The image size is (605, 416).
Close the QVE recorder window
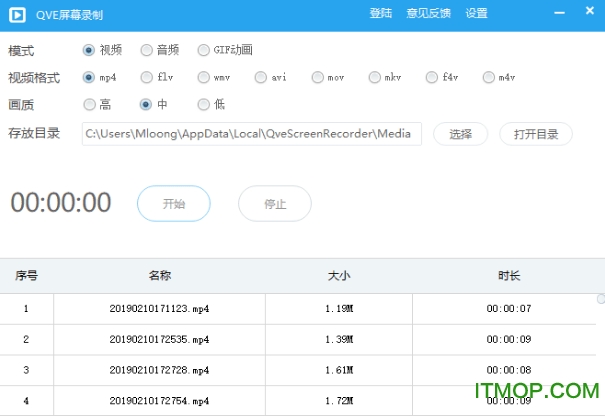click(x=589, y=13)
